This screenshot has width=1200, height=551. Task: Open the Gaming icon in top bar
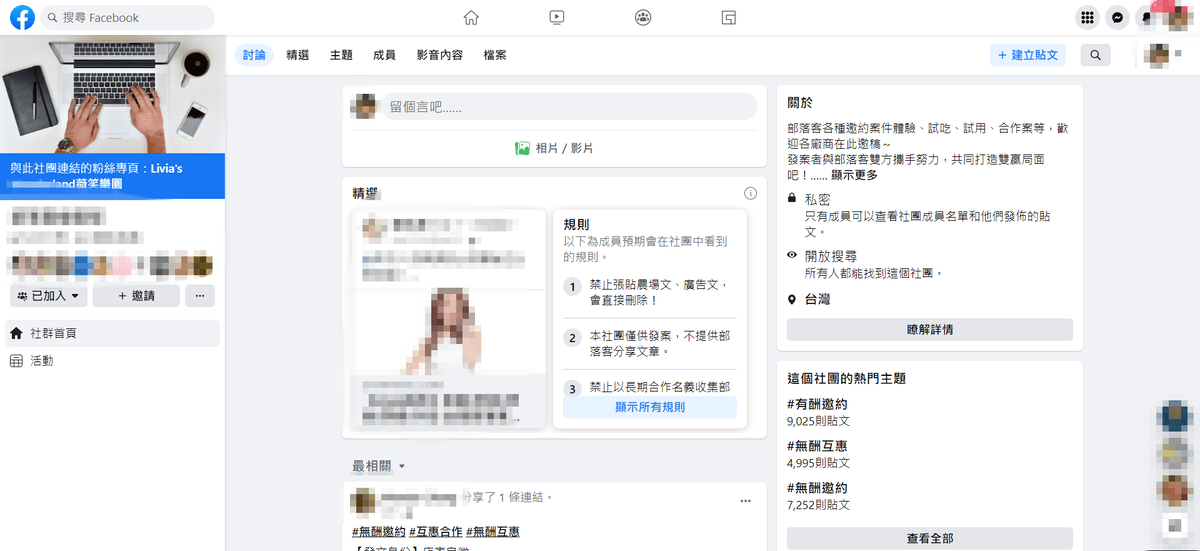click(x=729, y=17)
